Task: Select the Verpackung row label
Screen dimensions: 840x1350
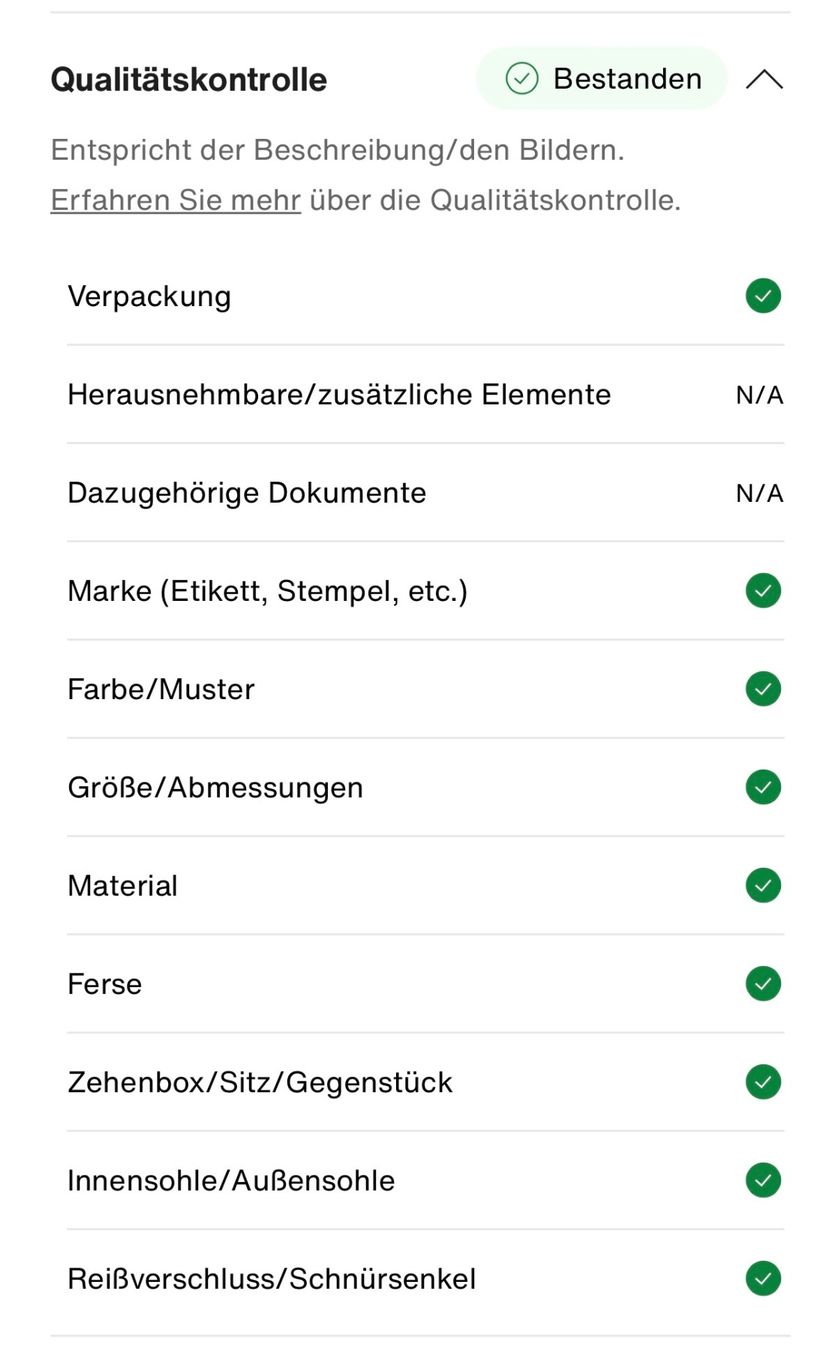Action: click(149, 296)
